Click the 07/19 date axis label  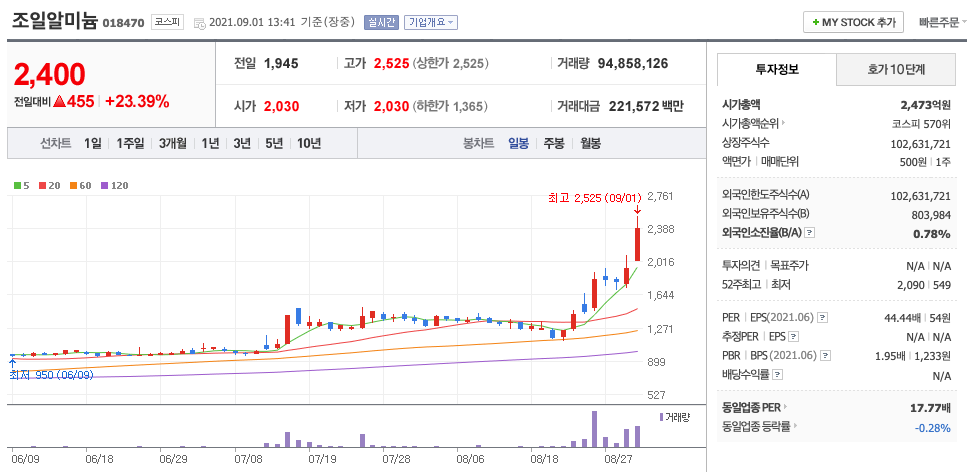(x=322, y=460)
